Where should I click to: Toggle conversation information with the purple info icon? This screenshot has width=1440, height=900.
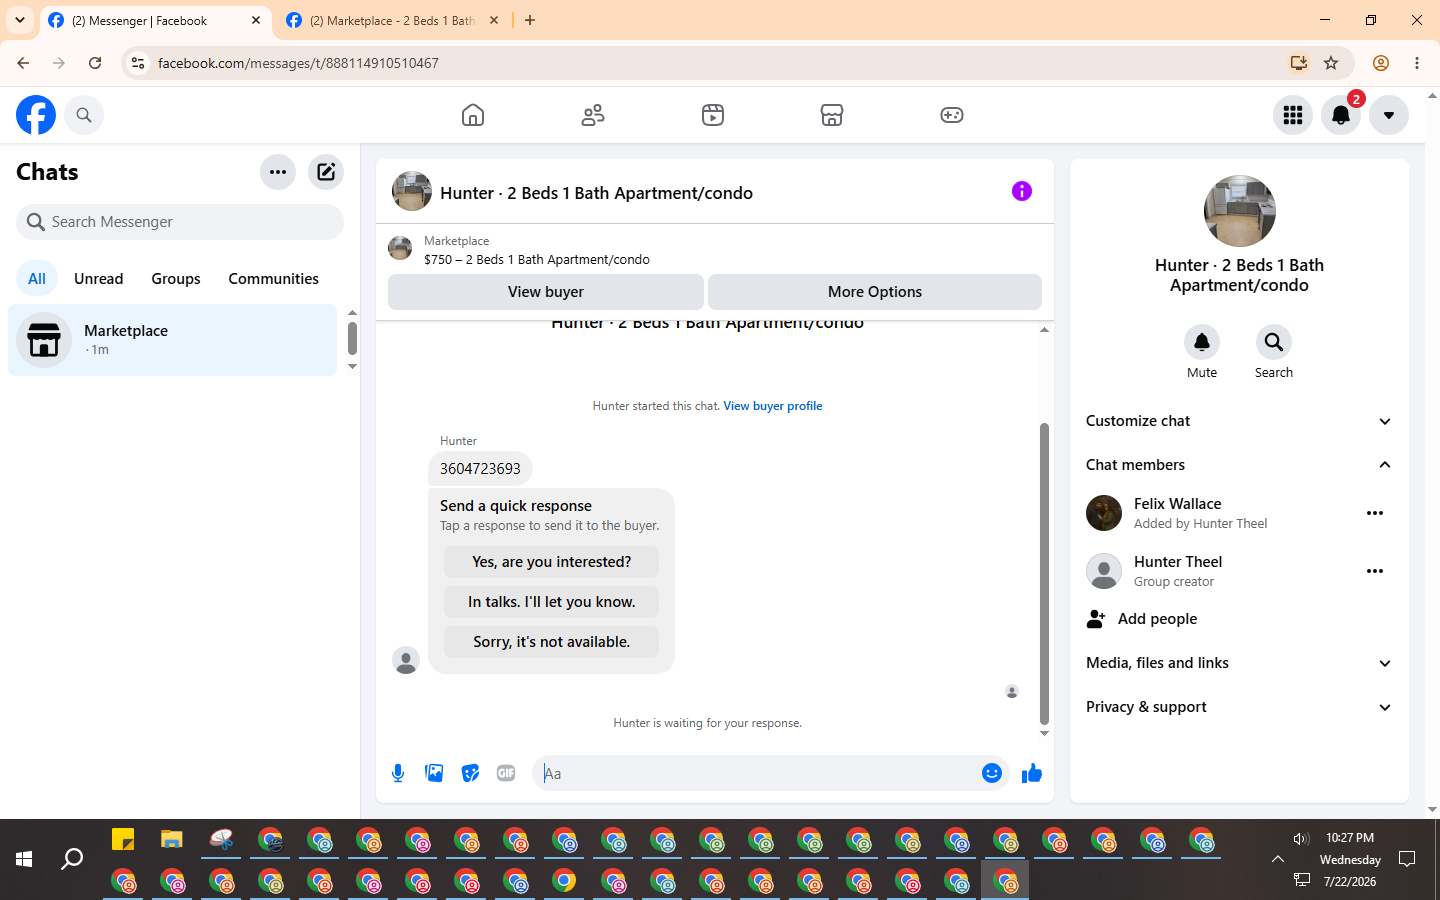tap(1022, 191)
